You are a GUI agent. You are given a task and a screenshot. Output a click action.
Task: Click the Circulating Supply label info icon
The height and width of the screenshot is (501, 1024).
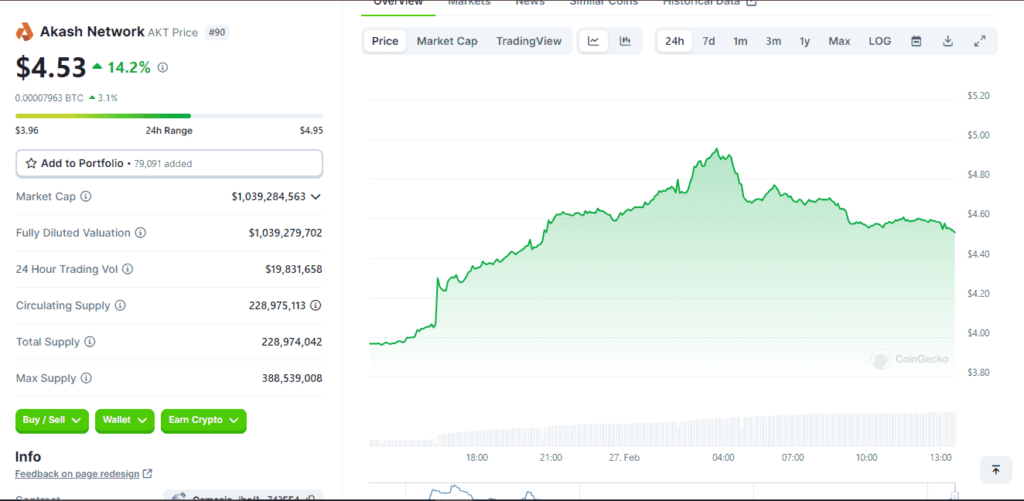[121, 306]
